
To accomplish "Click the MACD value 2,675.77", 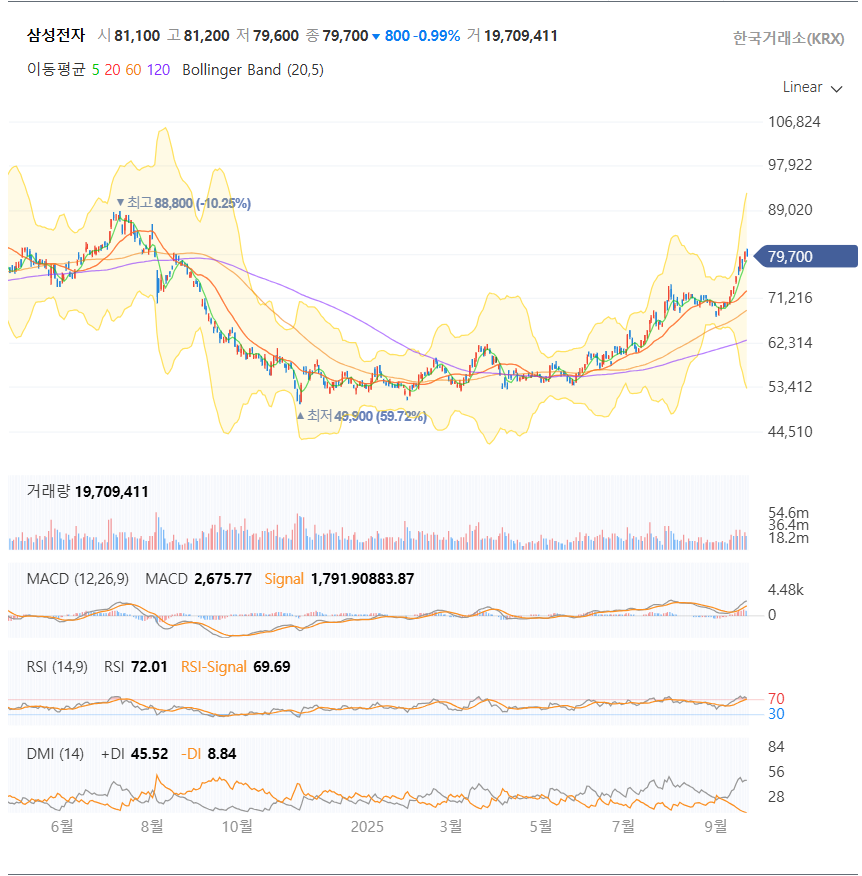I will [223, 579].
